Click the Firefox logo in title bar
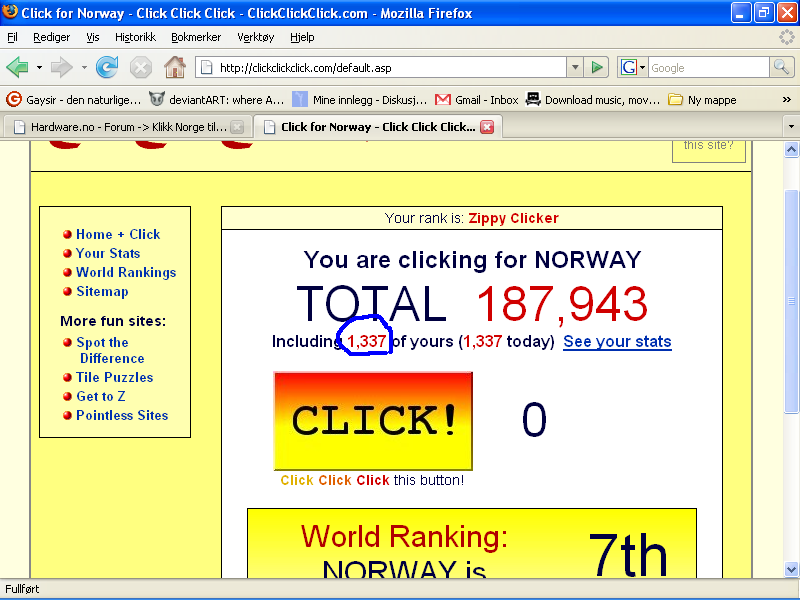The width and height of the screenshot is (800, 600). (x=10, y=12)
